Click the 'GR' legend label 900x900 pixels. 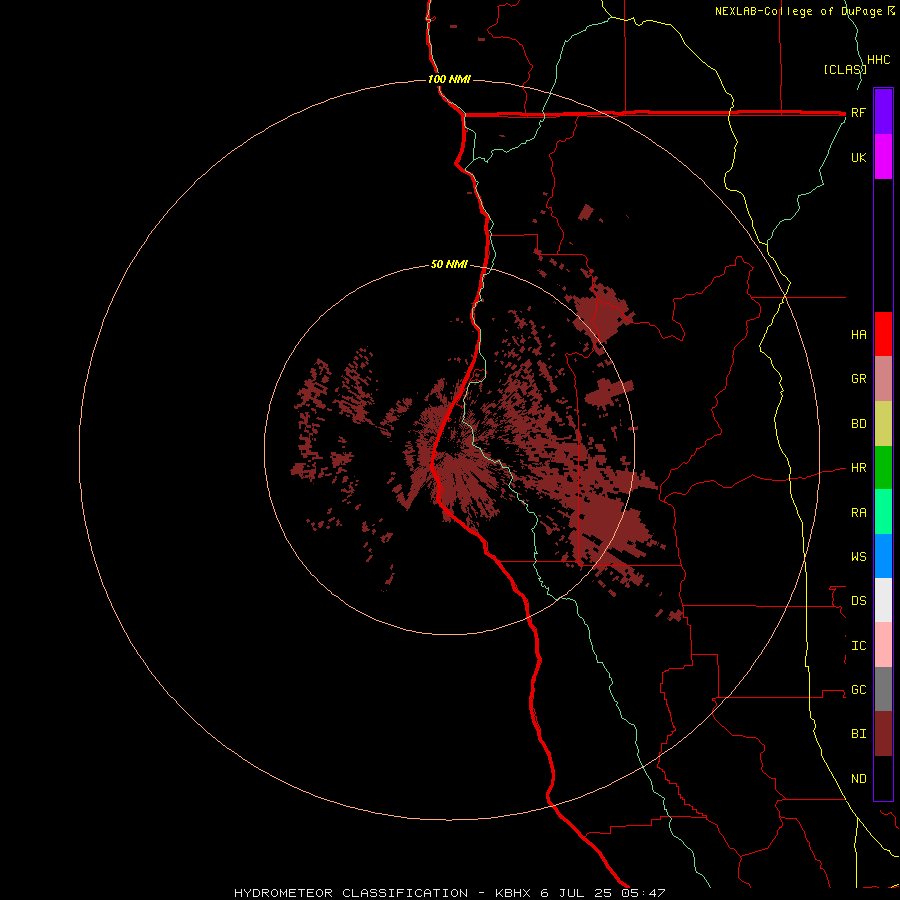click(x=859, y=379)
